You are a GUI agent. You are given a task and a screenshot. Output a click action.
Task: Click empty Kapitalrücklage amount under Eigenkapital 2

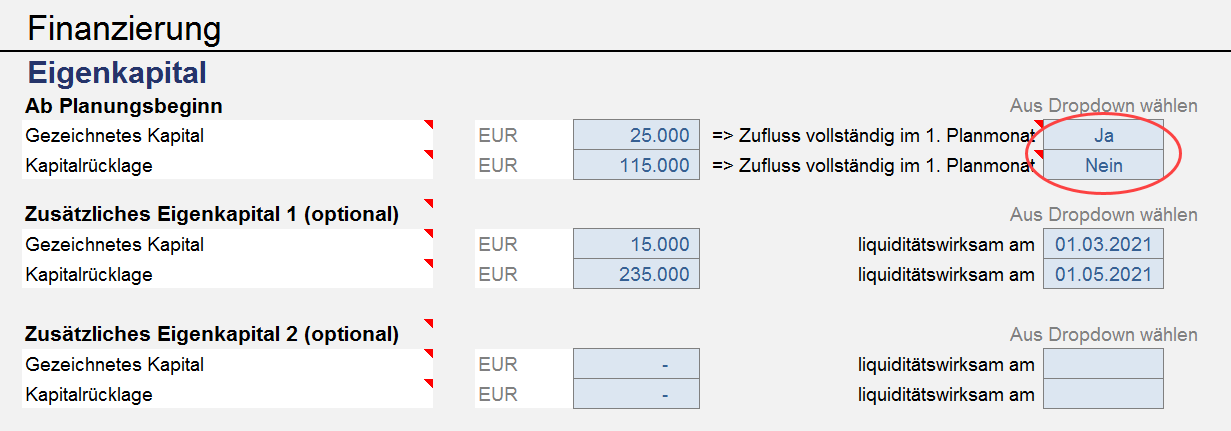(x=636, y=394)
